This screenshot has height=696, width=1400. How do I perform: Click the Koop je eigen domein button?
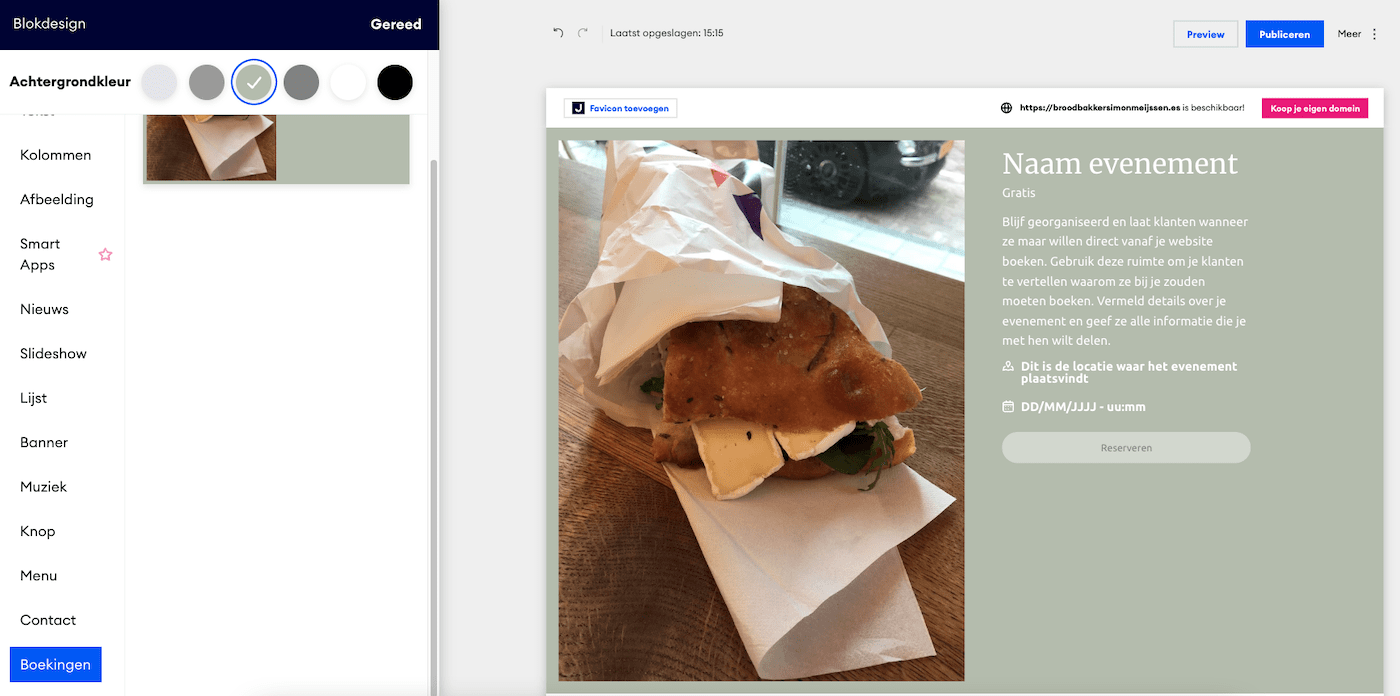[1315, 108]
